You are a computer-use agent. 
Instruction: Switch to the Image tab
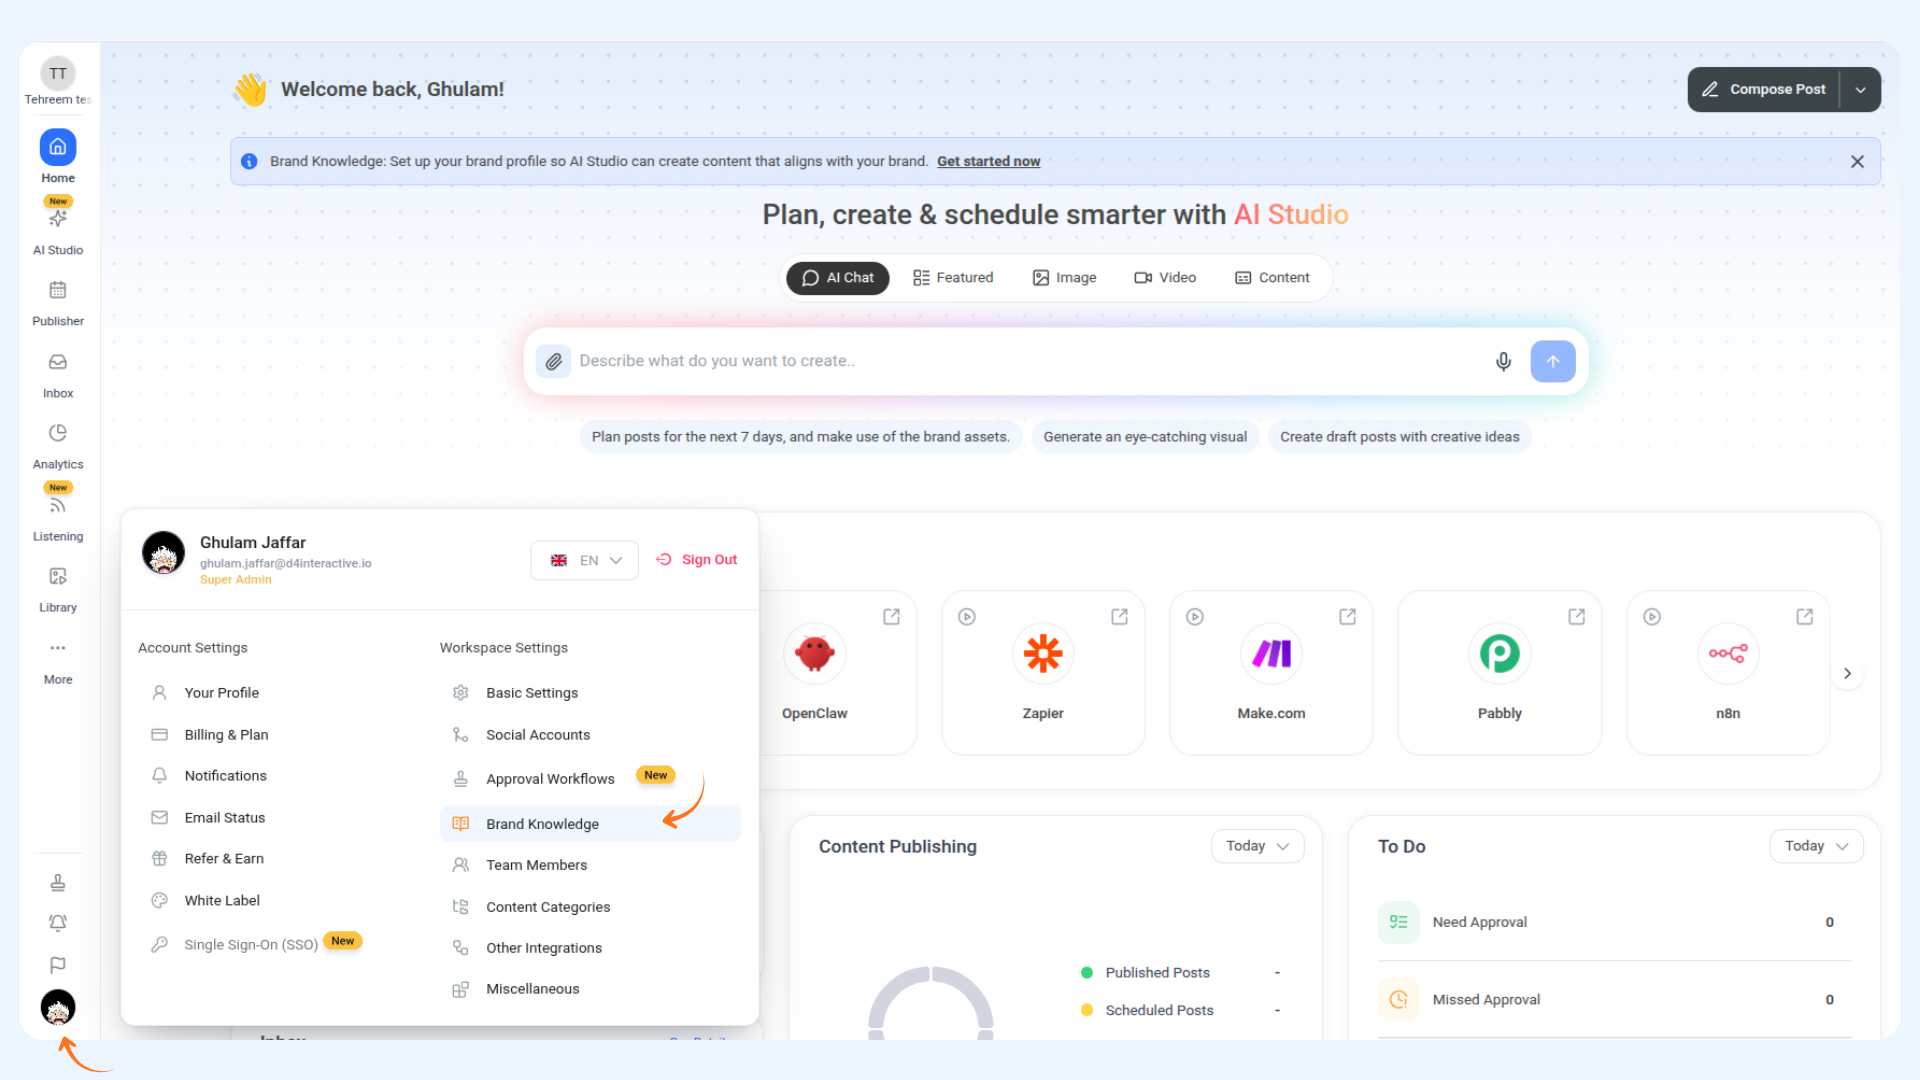tap(1064, 278)
